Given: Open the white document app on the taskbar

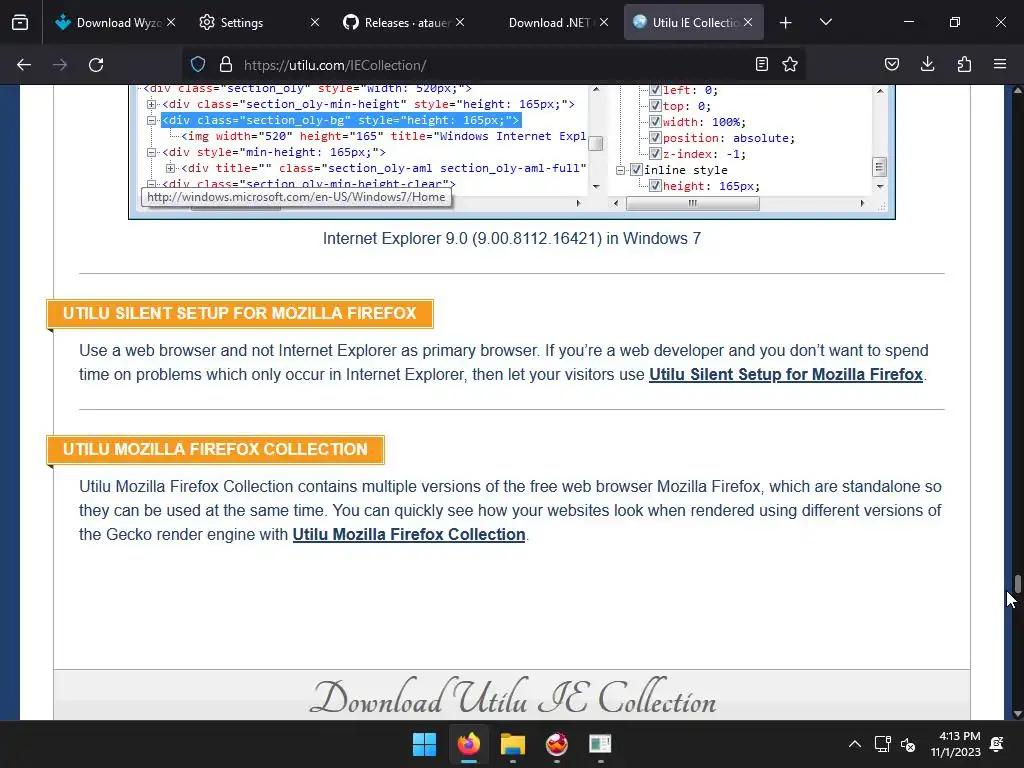Looking at the screenshot, I should (x=600, y=744).
